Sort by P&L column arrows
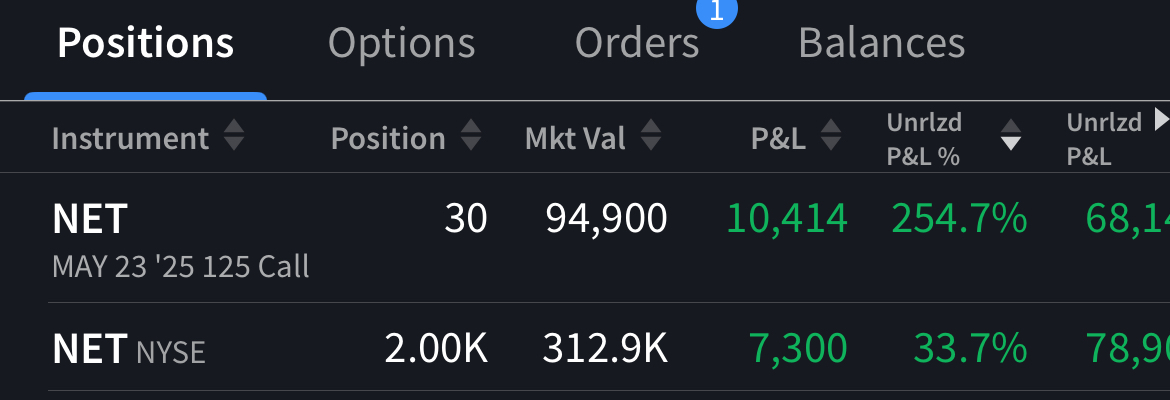The width and height of the screenshot is (1170, 400). coord(829,138)
